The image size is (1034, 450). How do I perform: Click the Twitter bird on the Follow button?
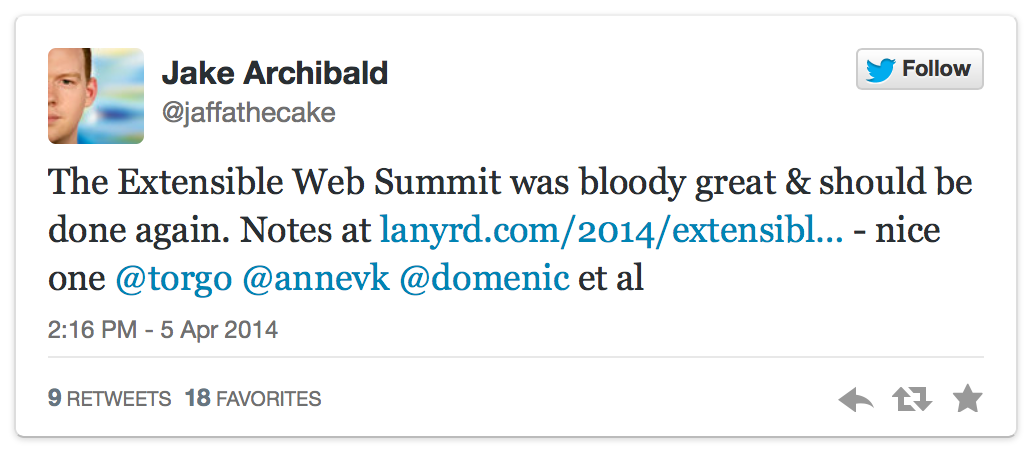click(881, 70)
